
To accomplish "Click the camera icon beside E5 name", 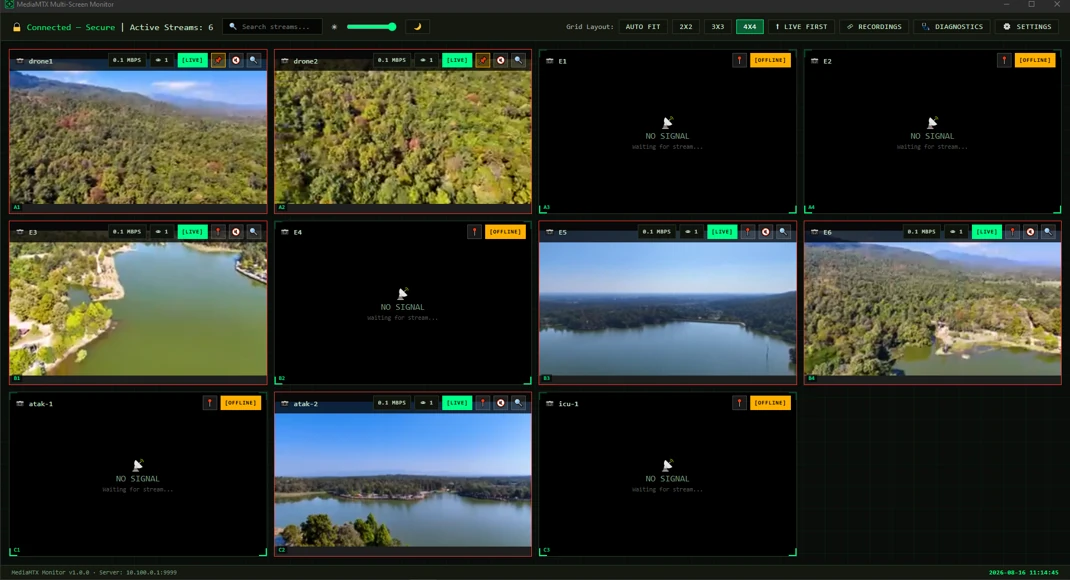I will point(549,232).
